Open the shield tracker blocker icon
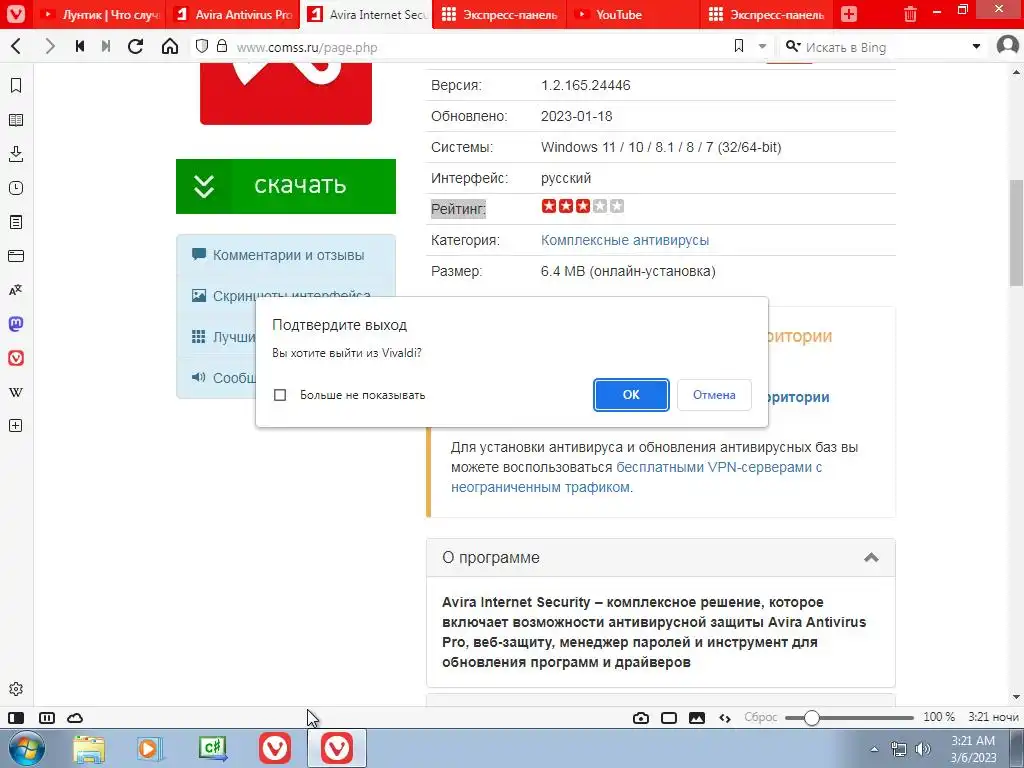The height and width of the screenshot is (768, 1024). (202, 46)
